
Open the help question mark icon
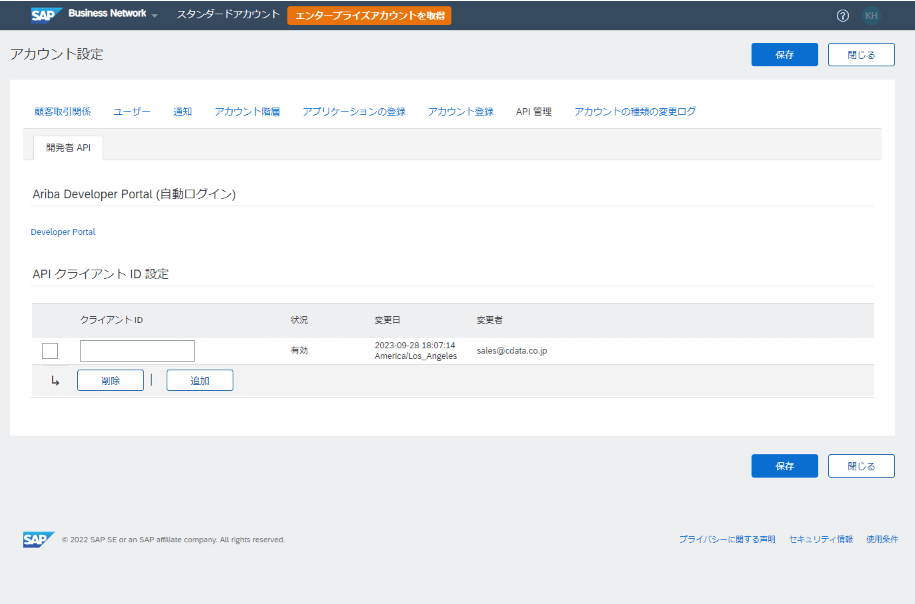coord(842,16)
